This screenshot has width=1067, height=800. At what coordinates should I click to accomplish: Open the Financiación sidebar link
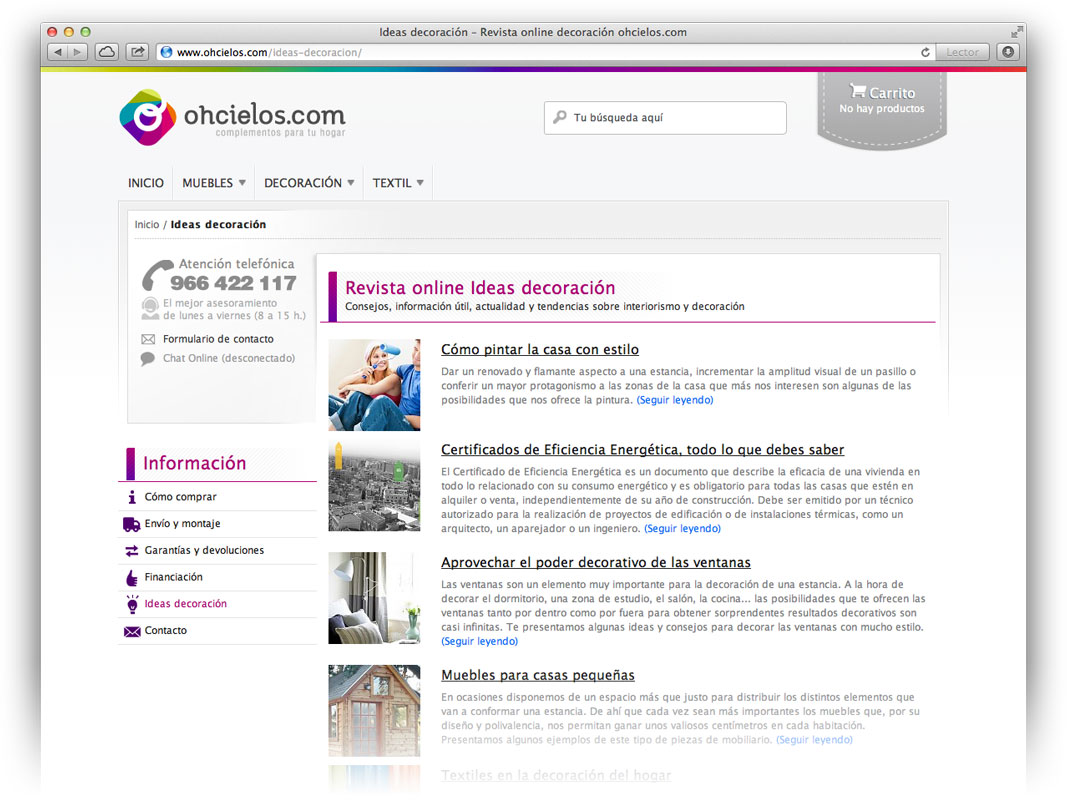click(x=174, y=577)
